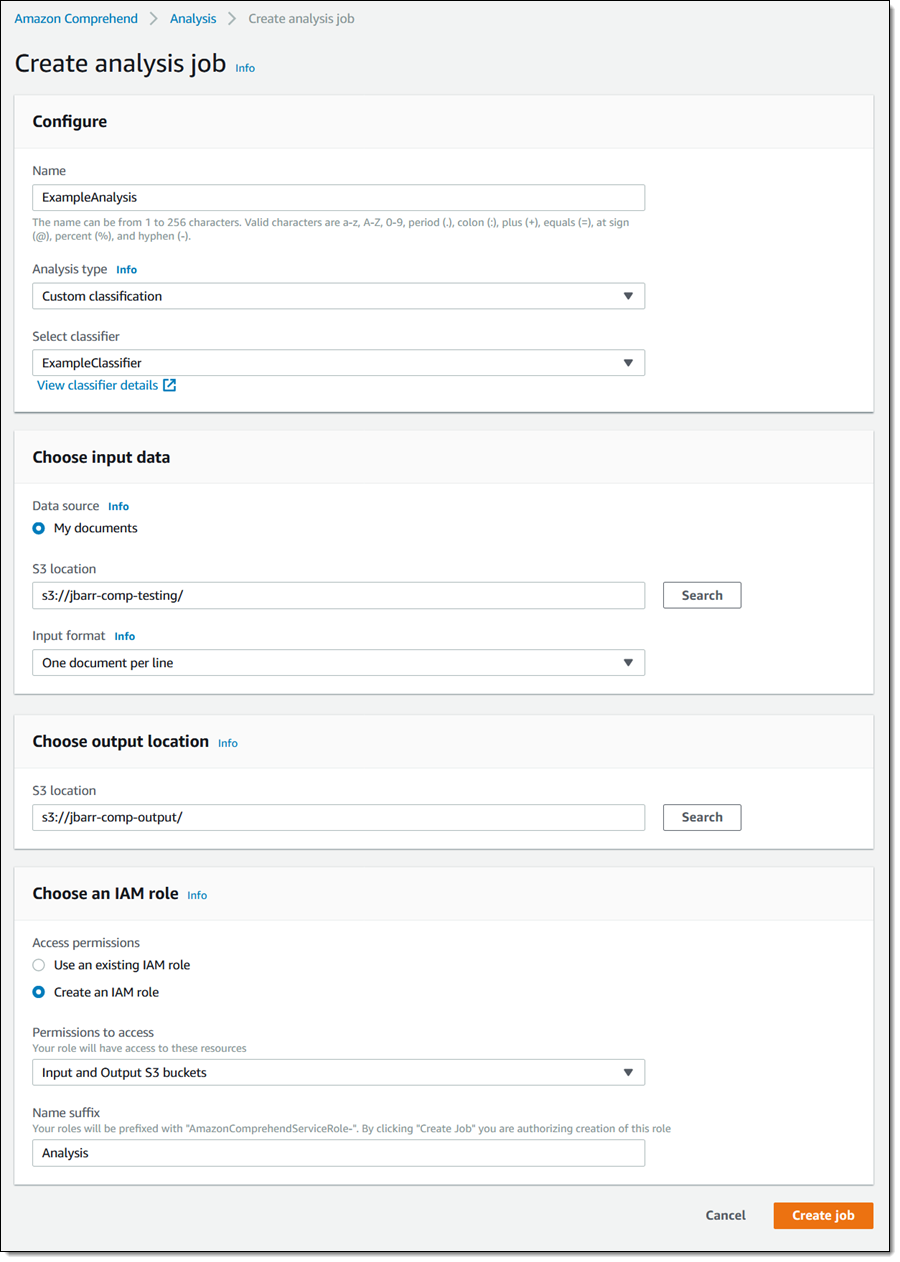900x1262 pixels.
Task: Go to Amazon Comprehend breadcrumb
Action: pyautogui.click(x=76, y=19)
